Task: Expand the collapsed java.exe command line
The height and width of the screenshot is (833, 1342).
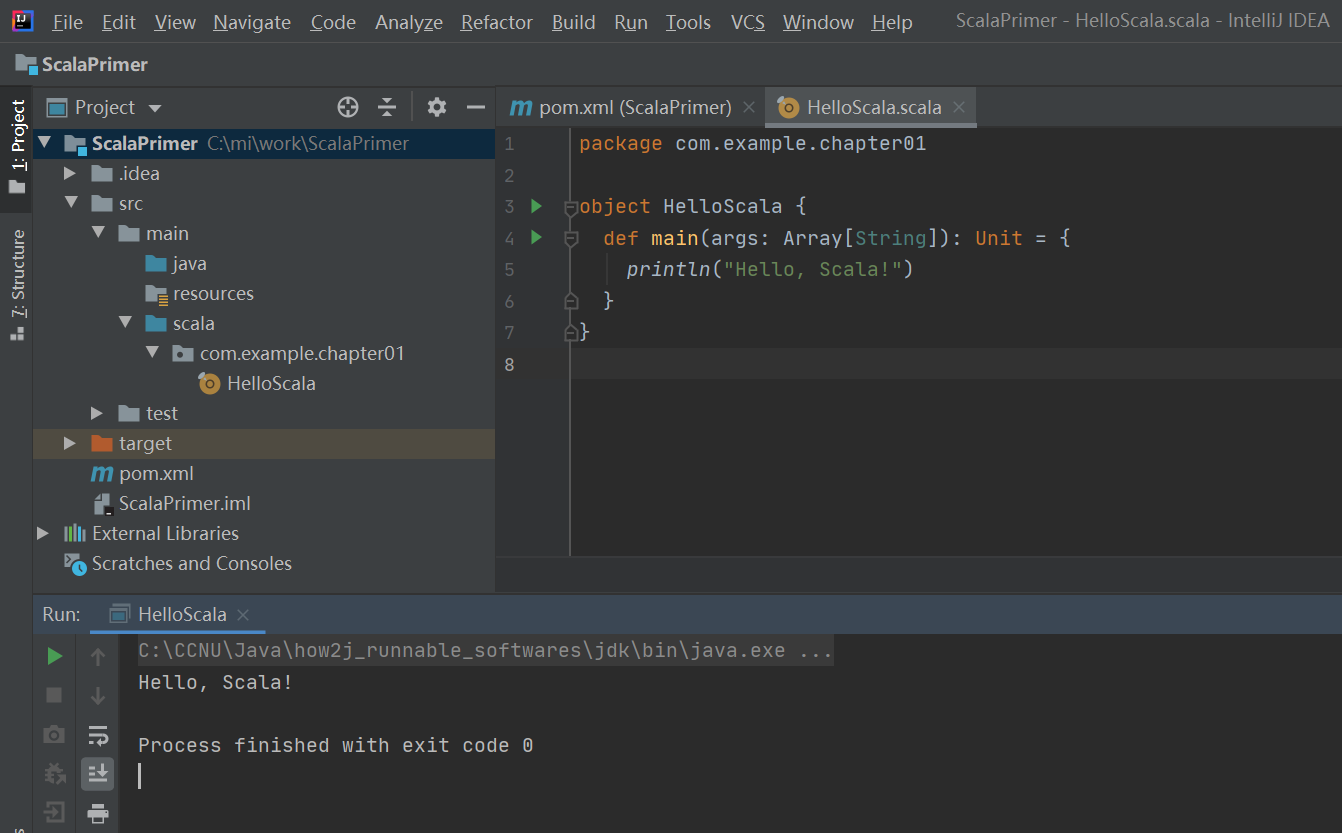Action: coord(486,651)
